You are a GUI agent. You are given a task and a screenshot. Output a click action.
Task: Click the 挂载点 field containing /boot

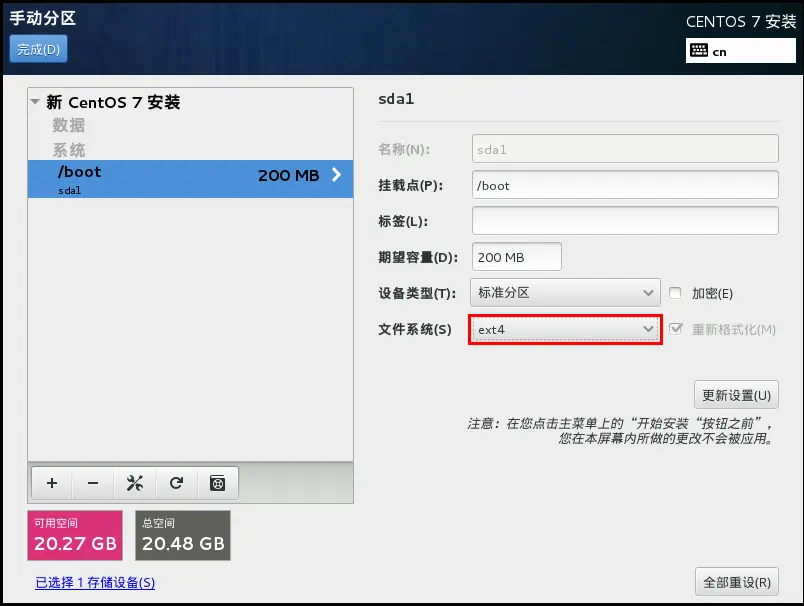click(625, 185)
